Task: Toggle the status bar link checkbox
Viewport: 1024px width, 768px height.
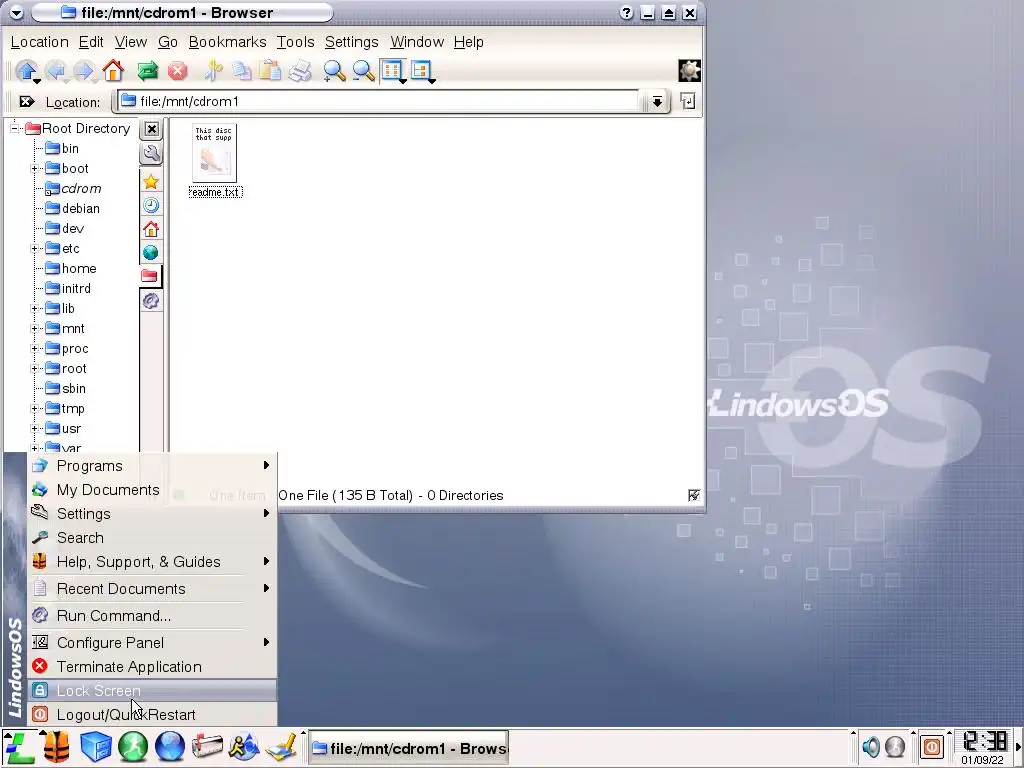Action: (x=694, y=496)
